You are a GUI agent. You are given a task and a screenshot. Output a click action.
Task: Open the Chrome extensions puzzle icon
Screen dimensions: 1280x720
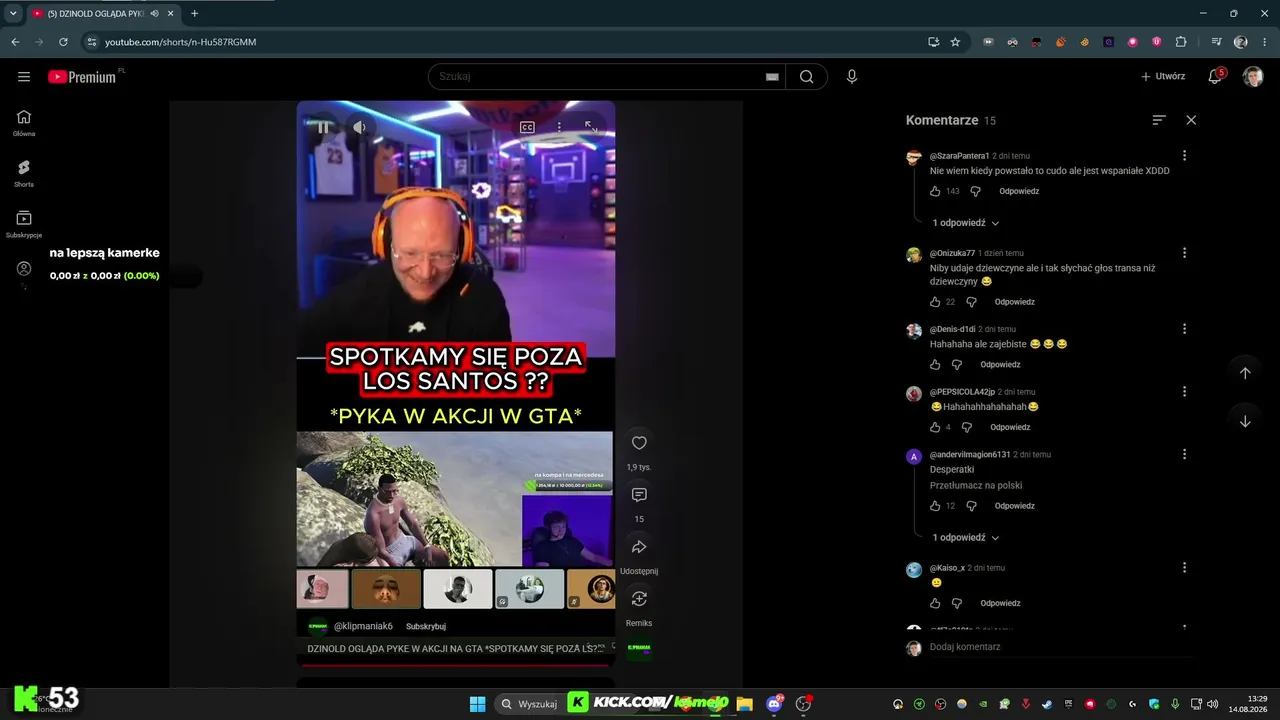click(1181, 42)
